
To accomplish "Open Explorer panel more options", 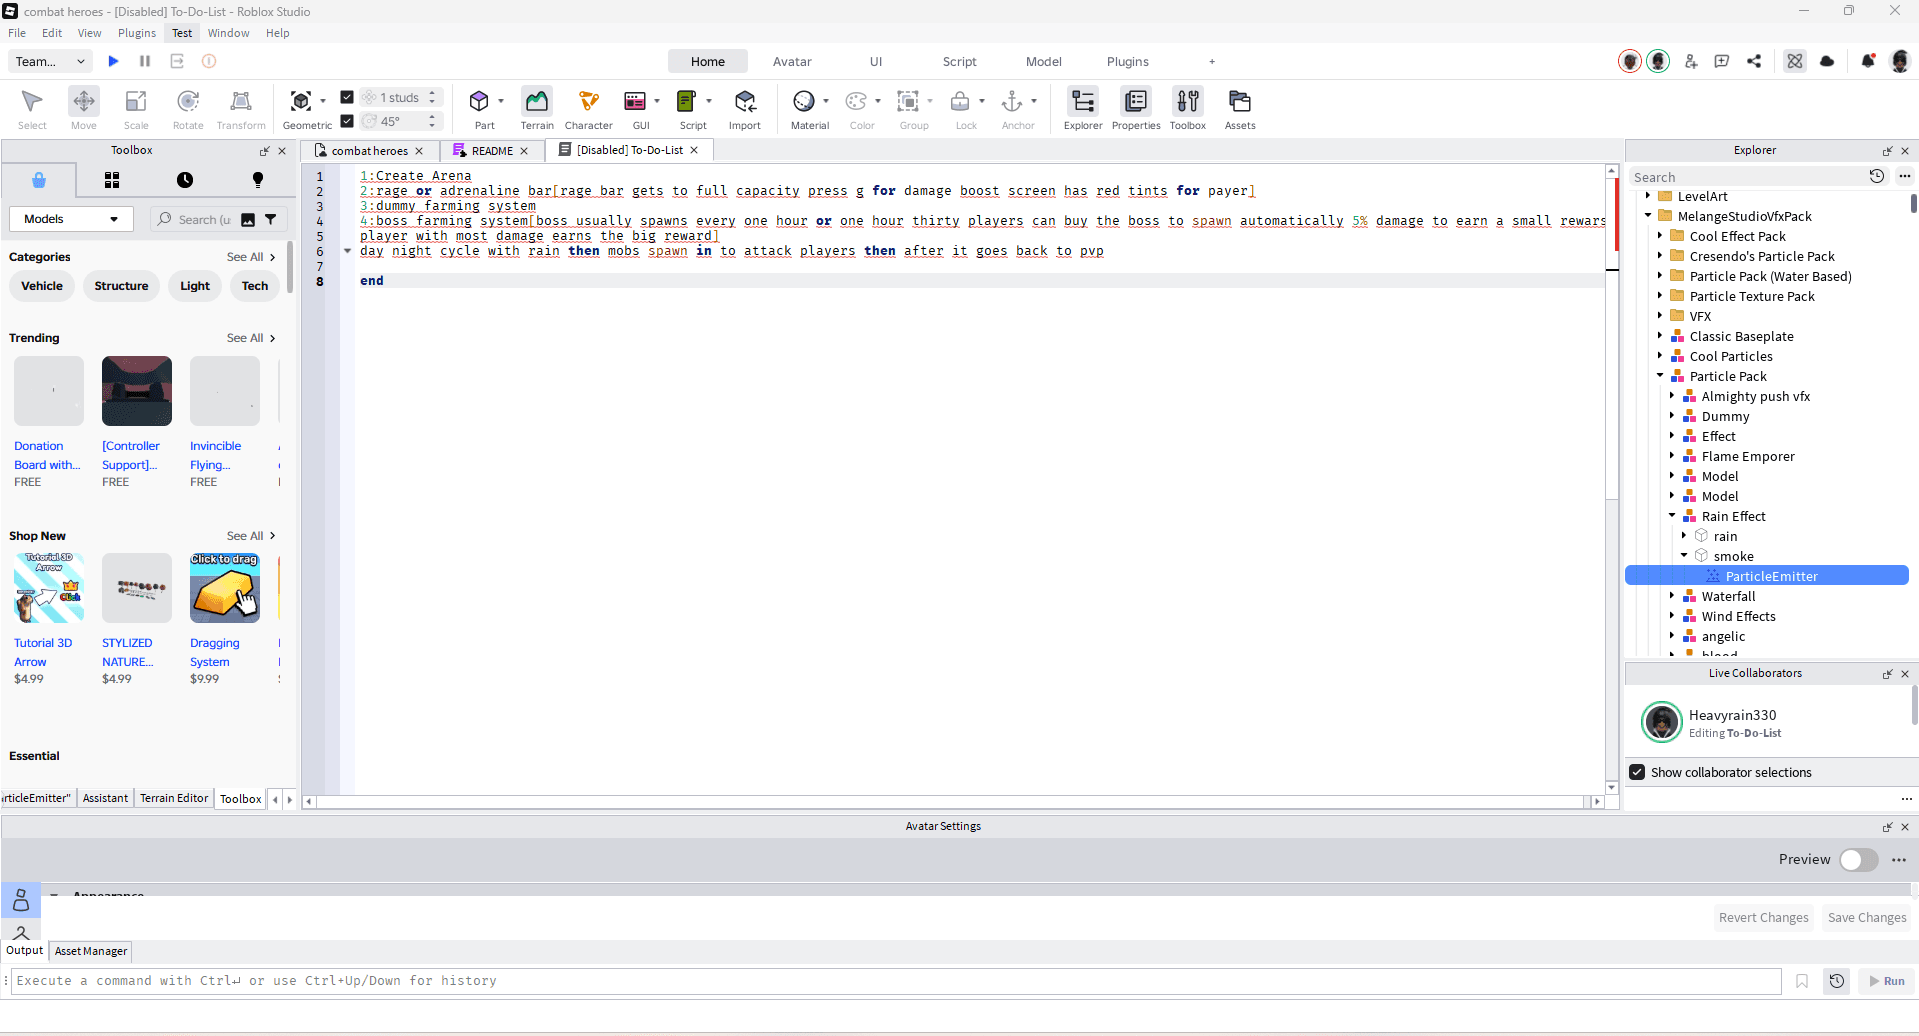I will click(x=1905, y=177).
